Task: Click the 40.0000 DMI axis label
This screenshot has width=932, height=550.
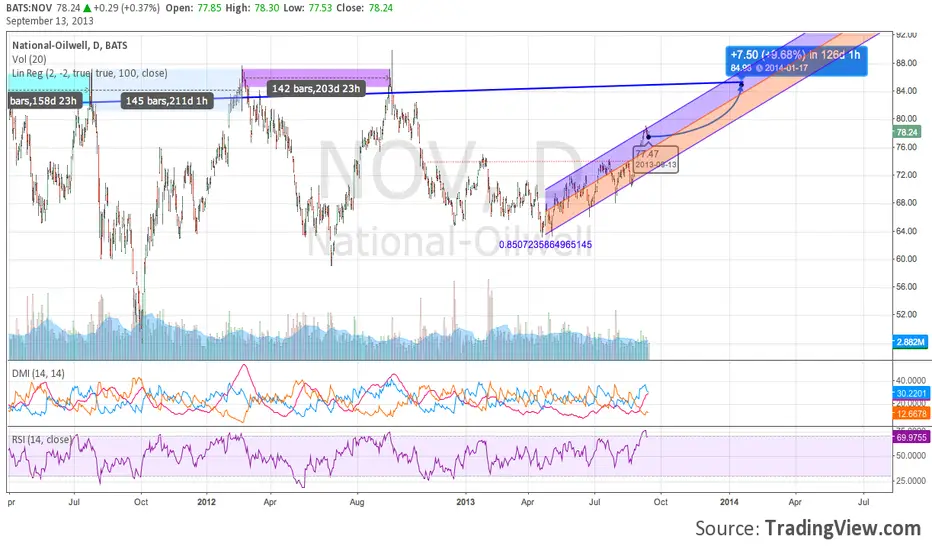Action: [911, 381]
